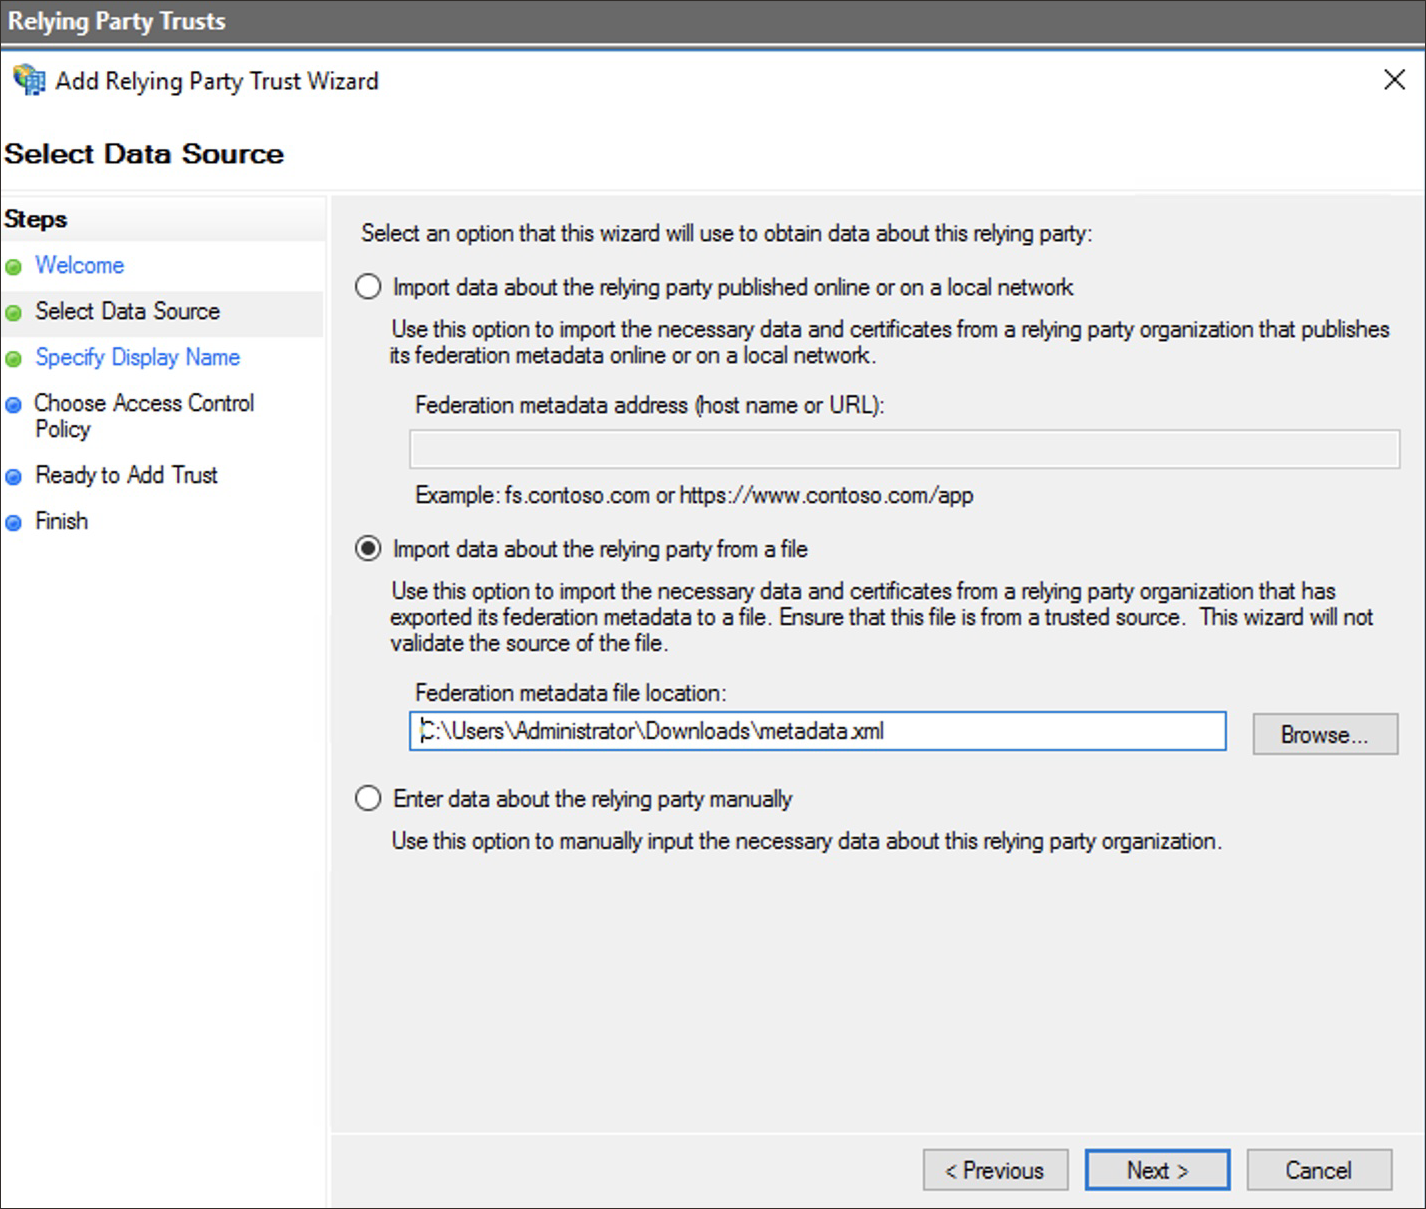The image size is (1426, 1209).
Task: Go back with the Previous button
Action: pyautogui.click(x=995, y=1170)
